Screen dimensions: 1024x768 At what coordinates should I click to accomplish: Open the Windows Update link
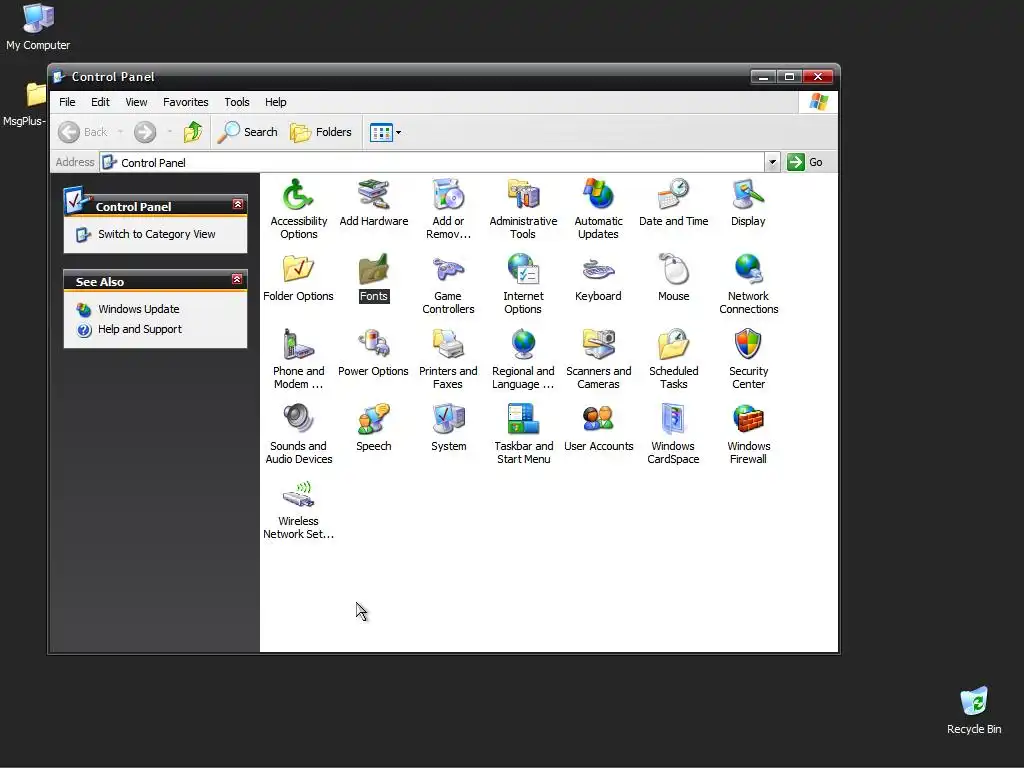pyautogui.click(x=138, y=309)
